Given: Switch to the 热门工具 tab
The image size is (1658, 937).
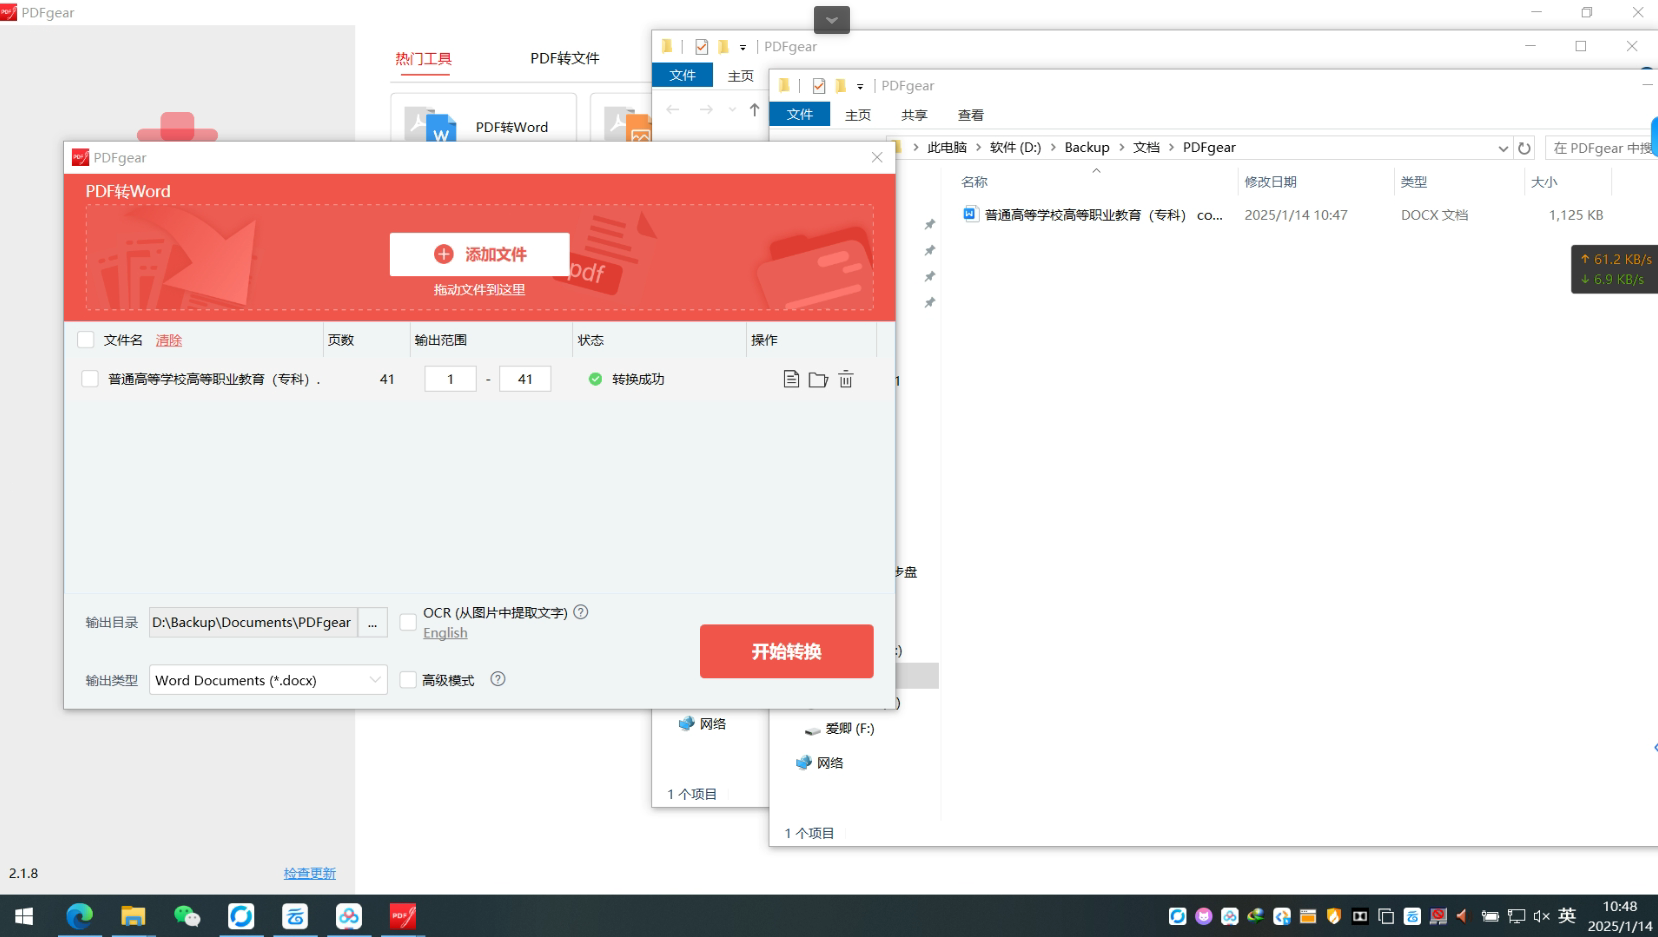Looking at the screenshot, I should click(x=423, y=59).
